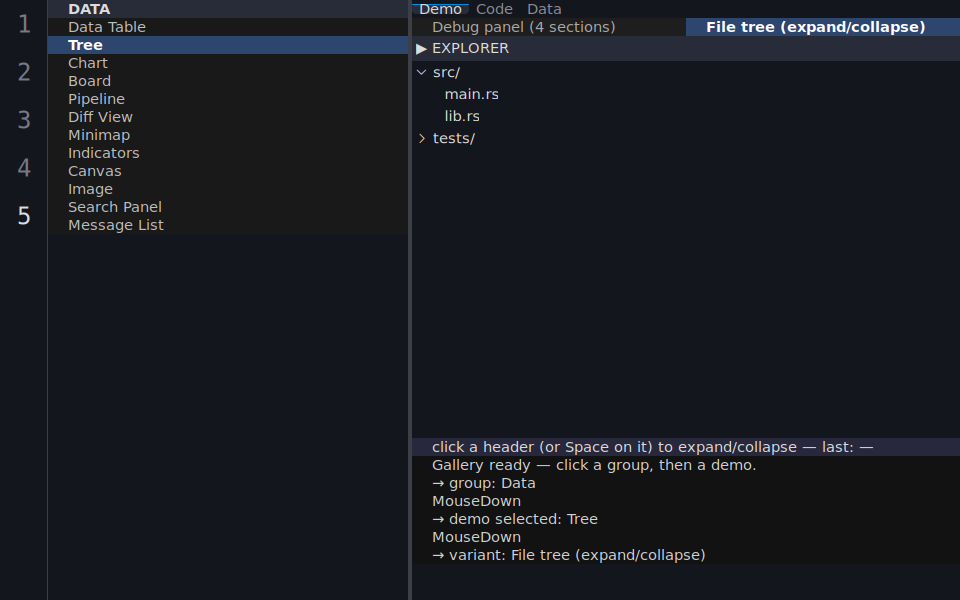Open lib.rs in the file tree
The width and height of the screenshot is (960, 600).
[x=462, y=116]
